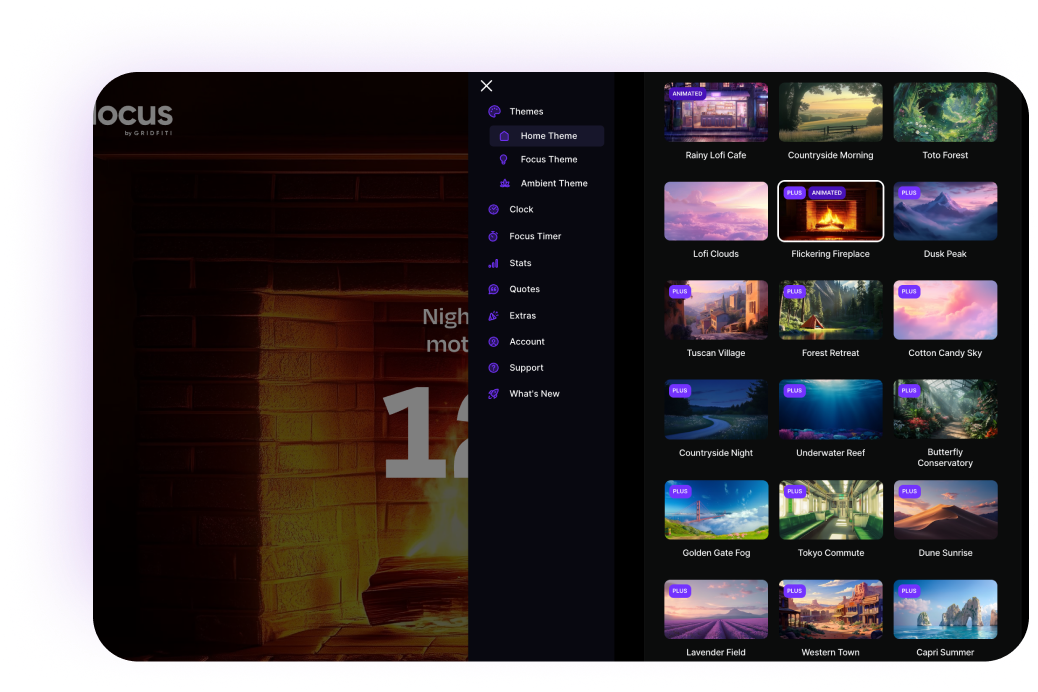Open Focus Timer via its stopwatch icon
Screen dimensions: 1038x692
click(493, 236)
